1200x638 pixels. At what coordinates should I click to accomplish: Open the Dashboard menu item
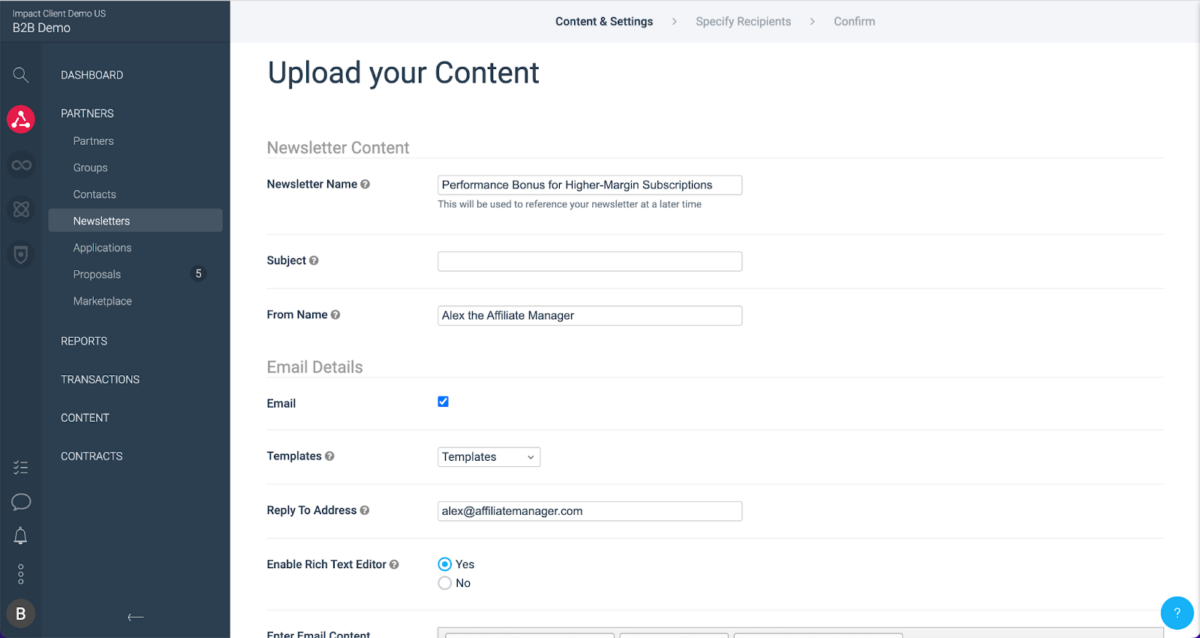click(x=91, y=74)
